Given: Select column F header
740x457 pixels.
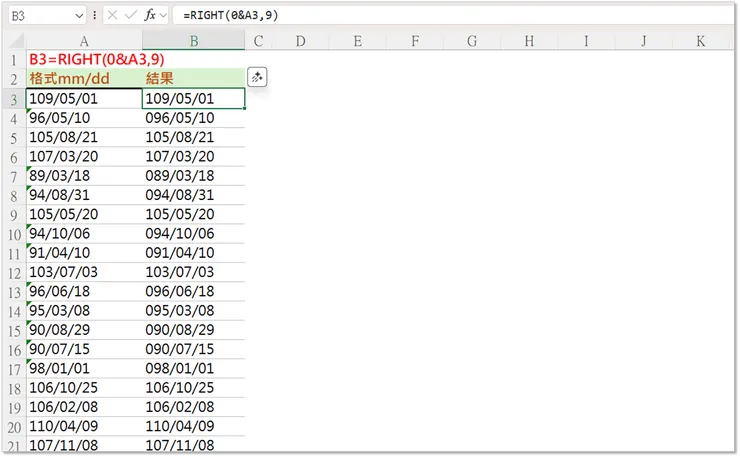Looking at the screenshot, I should [415, 41].
